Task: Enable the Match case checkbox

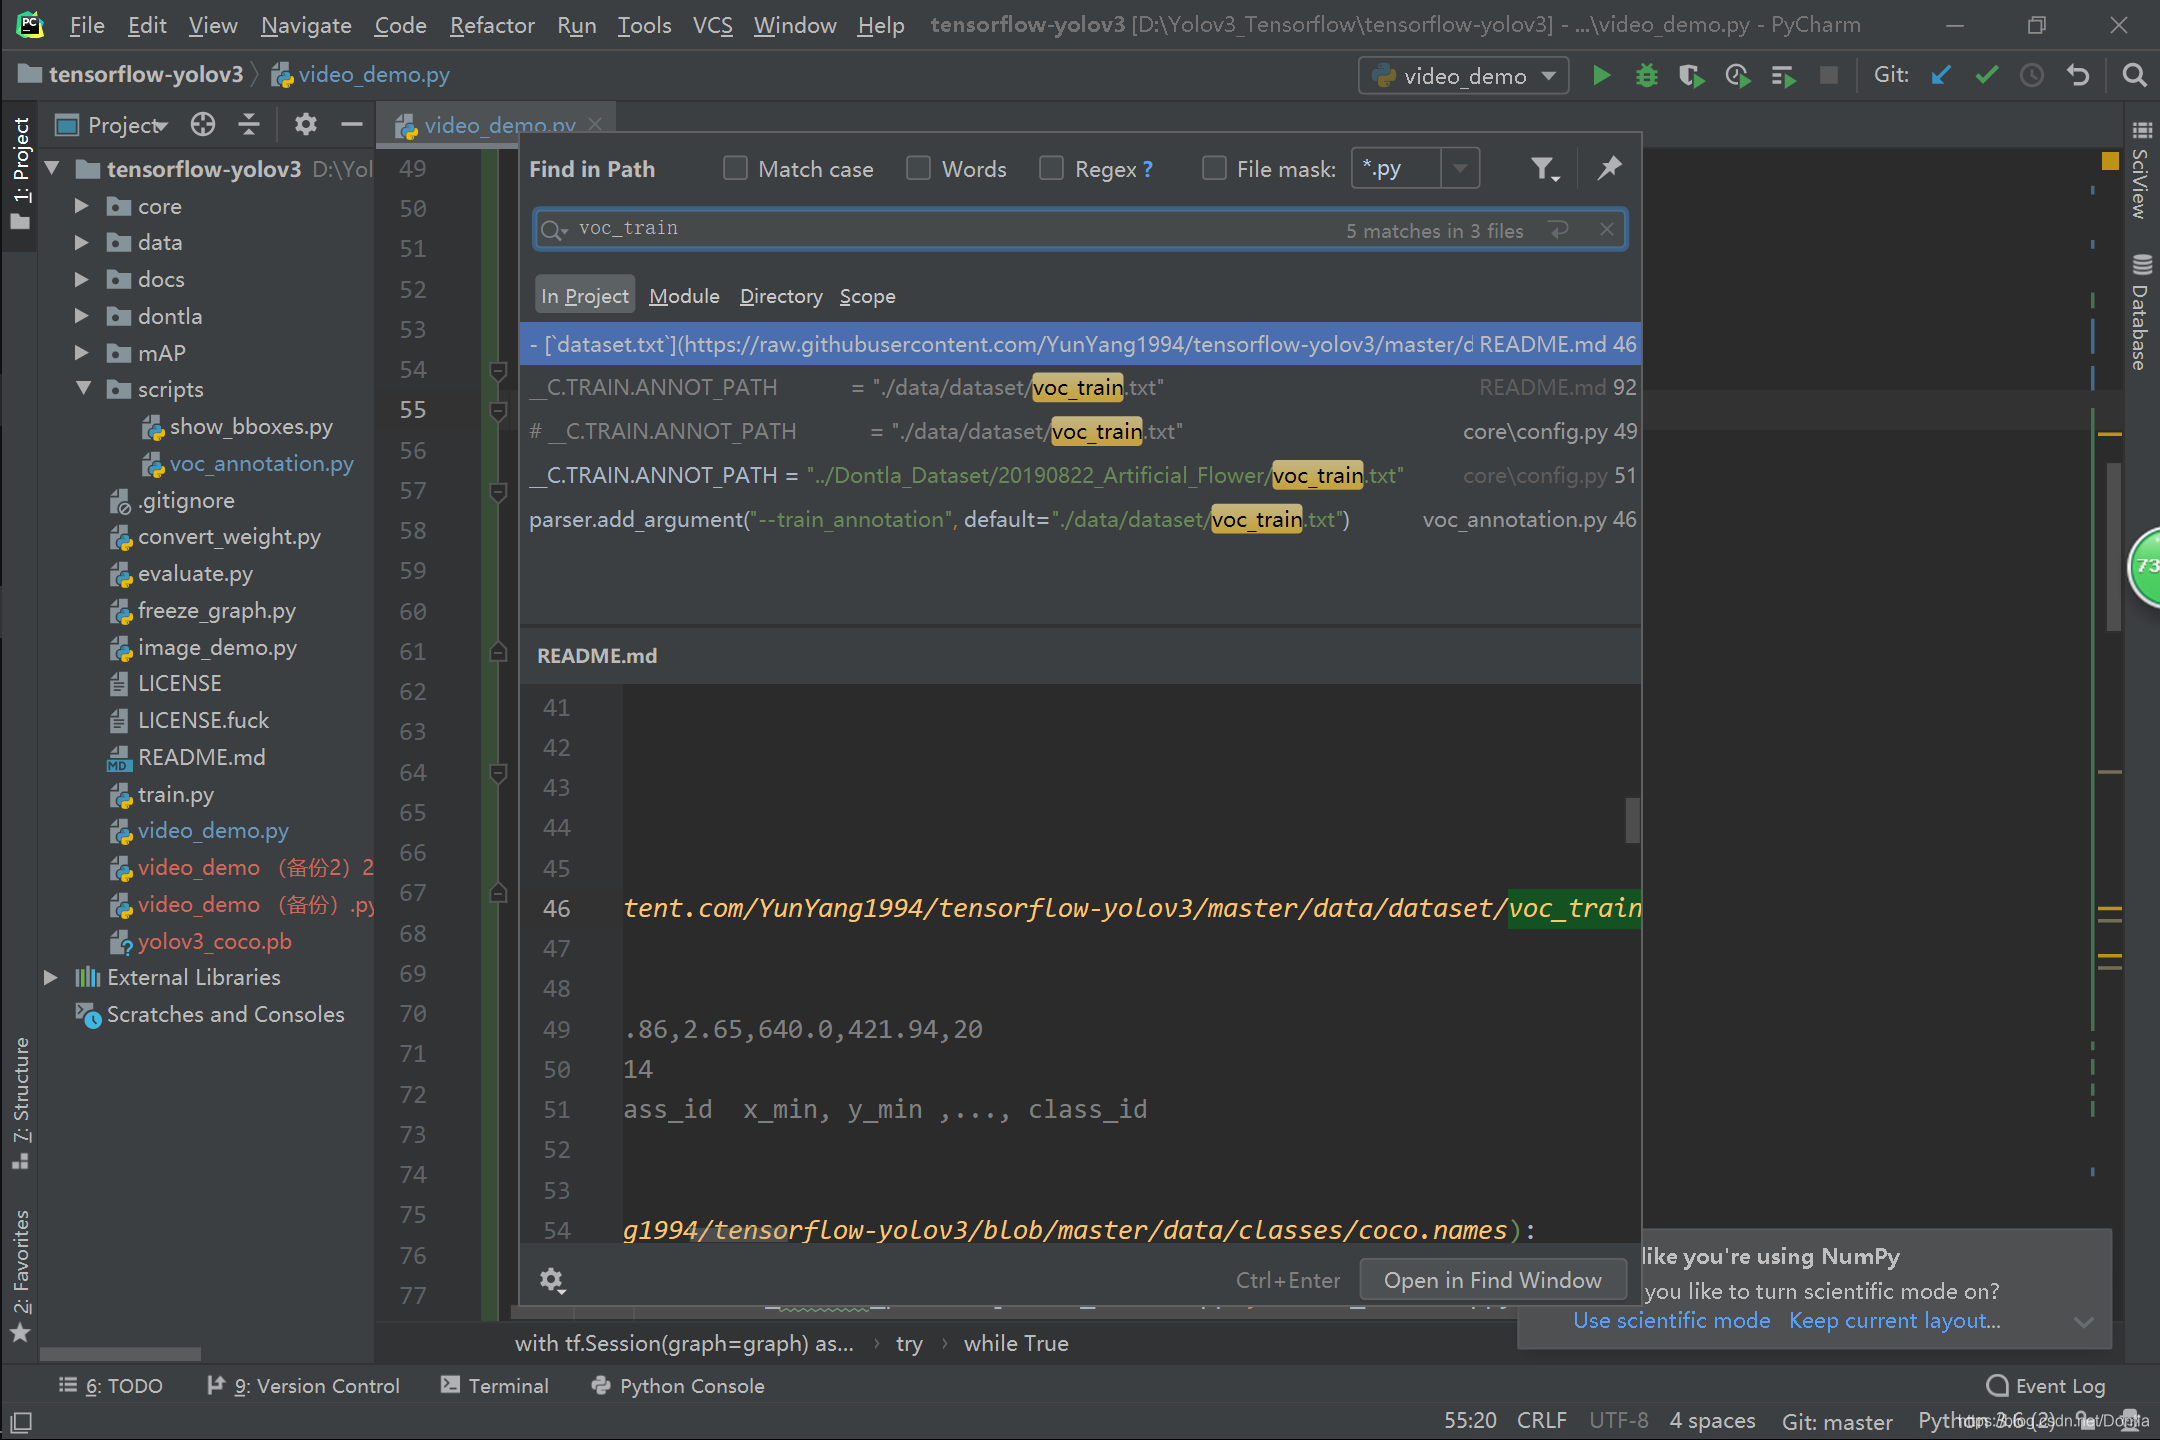Action: (735, 168)
